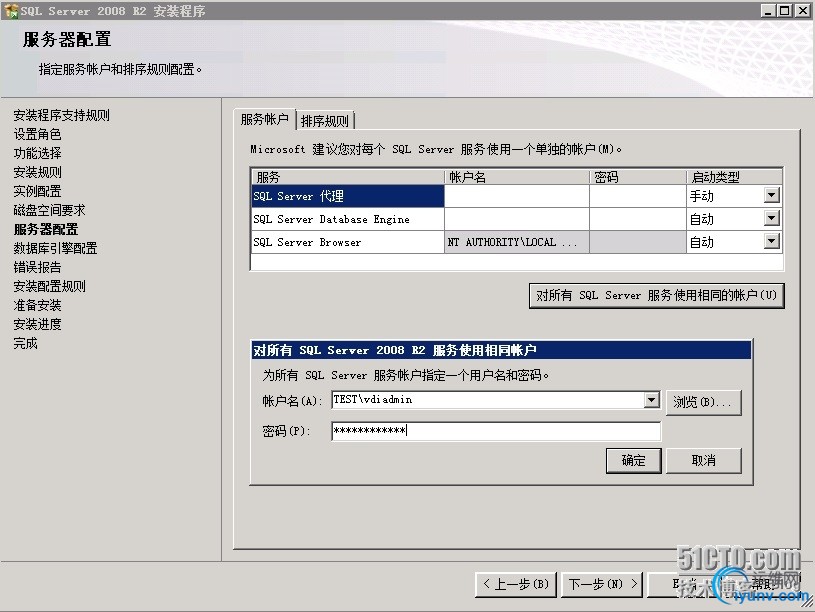Click password cell for SQL Server 代理
This screenshot has width=815, height=612.
coord(638,196)
